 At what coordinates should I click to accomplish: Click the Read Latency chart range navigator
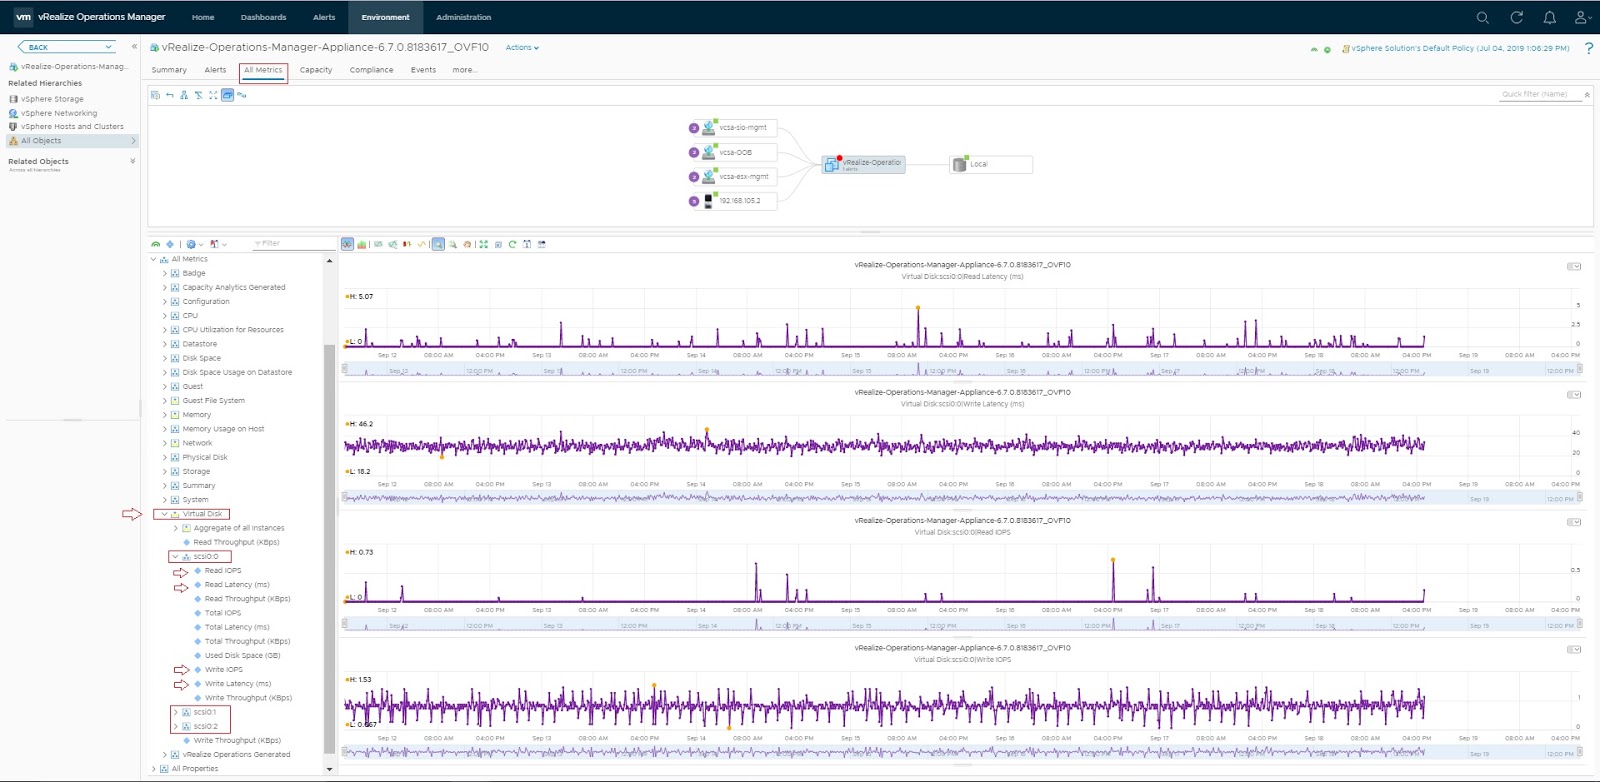[x=963, y=369]
